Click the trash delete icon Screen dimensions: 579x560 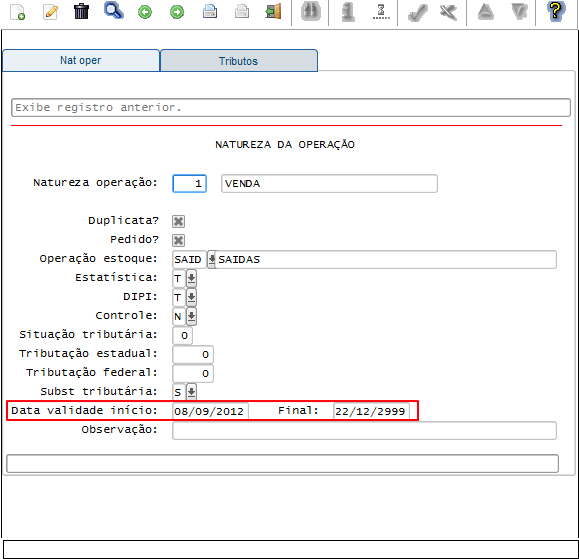point(81,11)
